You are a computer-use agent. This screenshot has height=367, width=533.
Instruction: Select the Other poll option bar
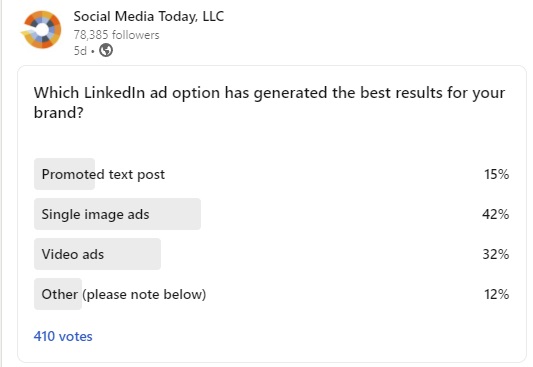click(x=271, y=294)
